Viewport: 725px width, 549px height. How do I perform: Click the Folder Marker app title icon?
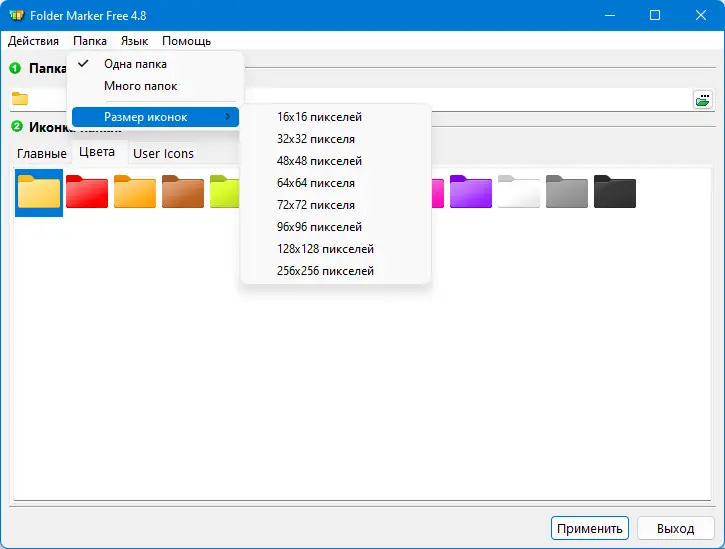(x=17, y=15)
